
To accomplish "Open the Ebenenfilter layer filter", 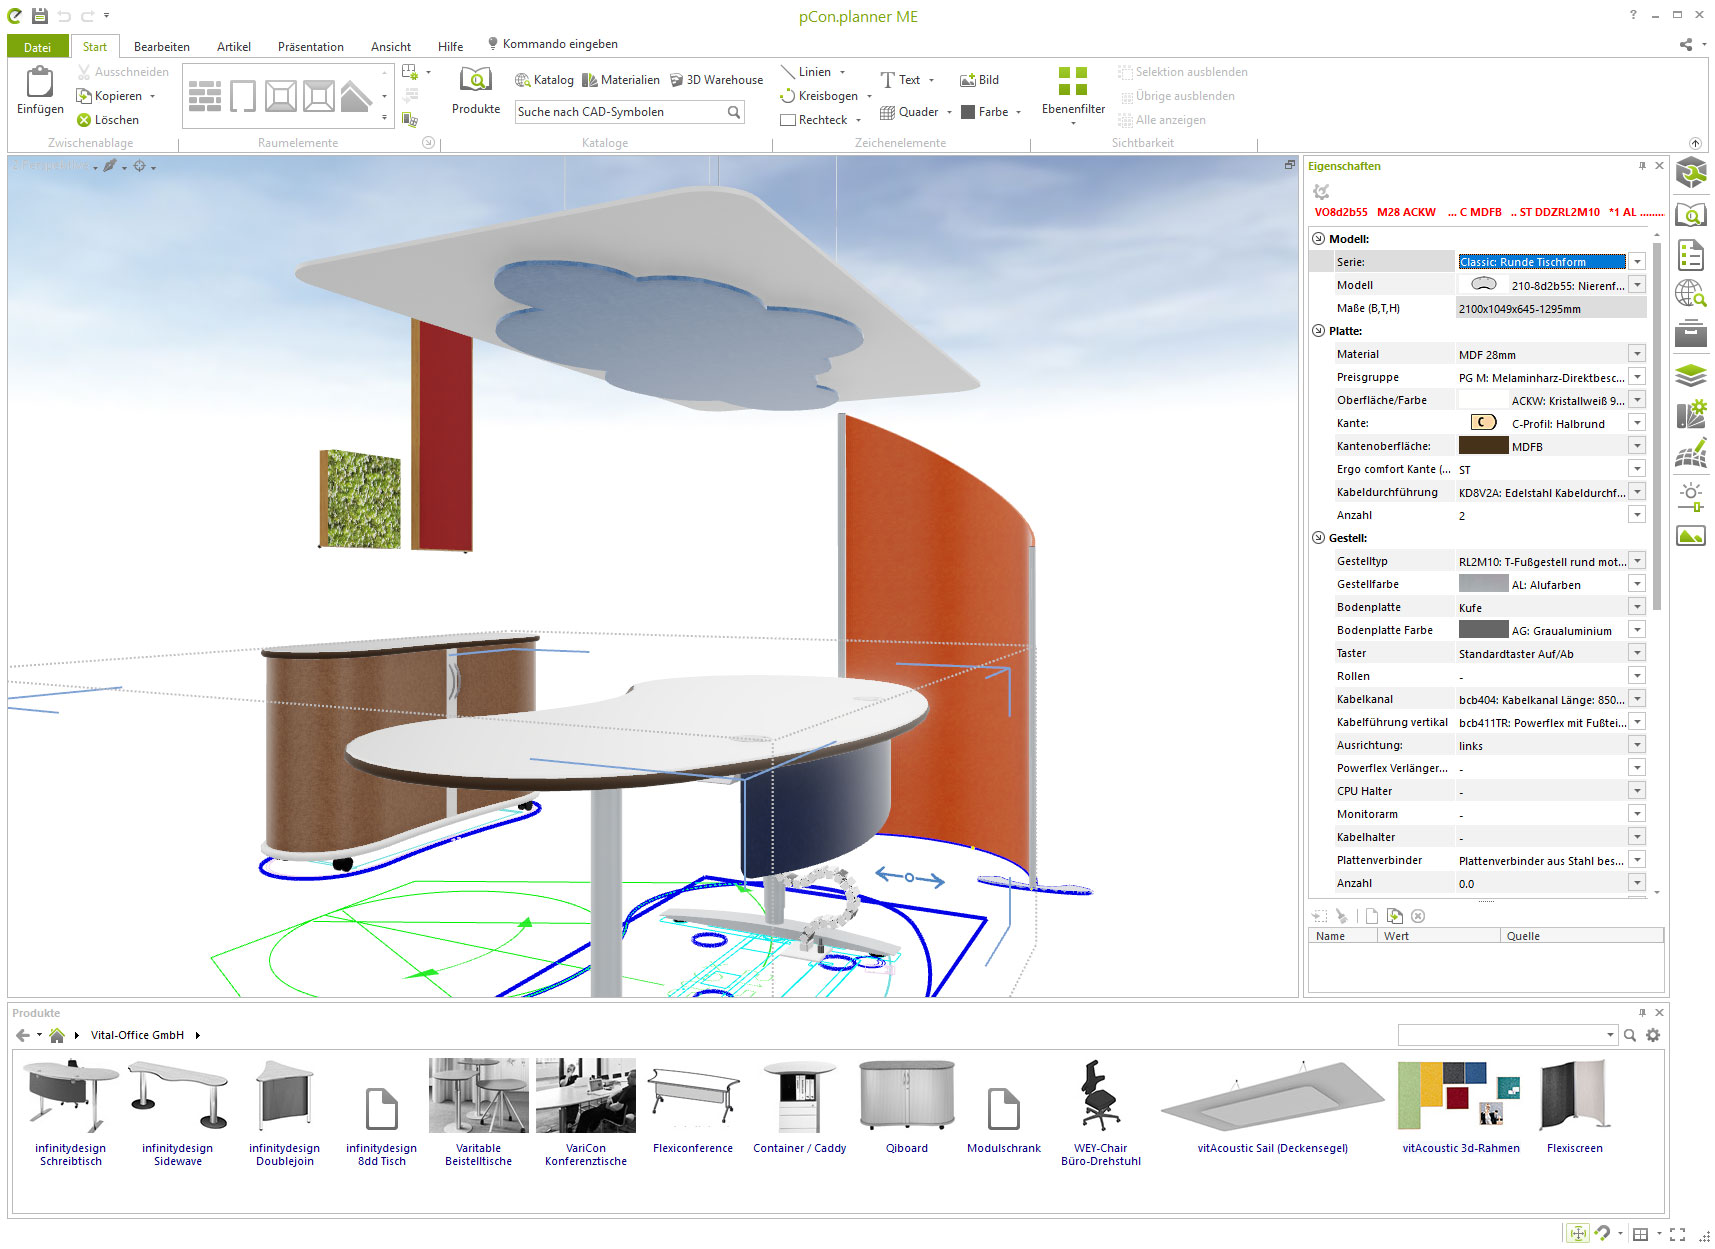I will [x=1073, y=83].
